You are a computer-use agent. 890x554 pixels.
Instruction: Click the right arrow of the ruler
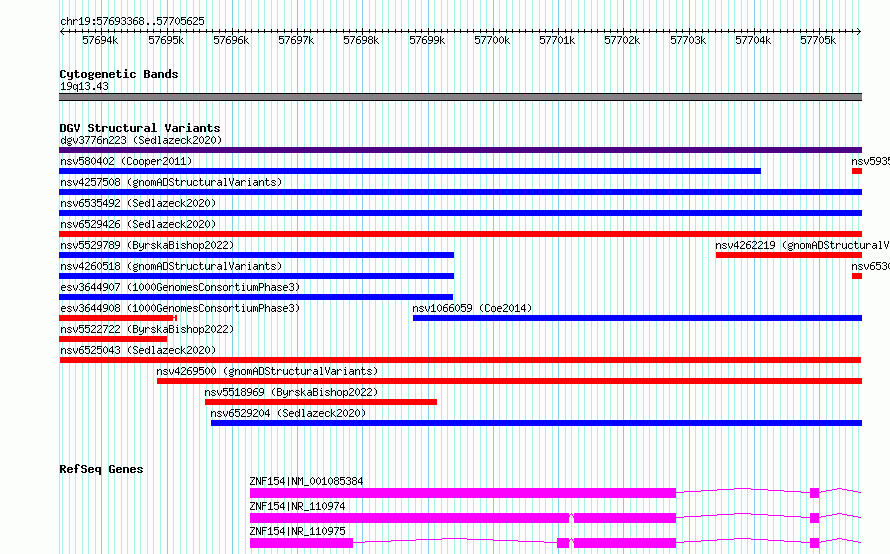pos(859,31)
